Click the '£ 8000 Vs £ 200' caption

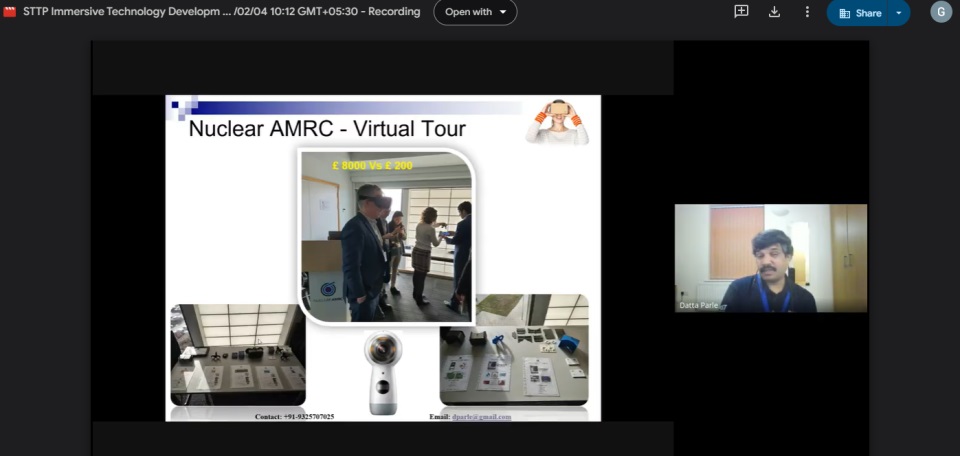tap(372, 165)
